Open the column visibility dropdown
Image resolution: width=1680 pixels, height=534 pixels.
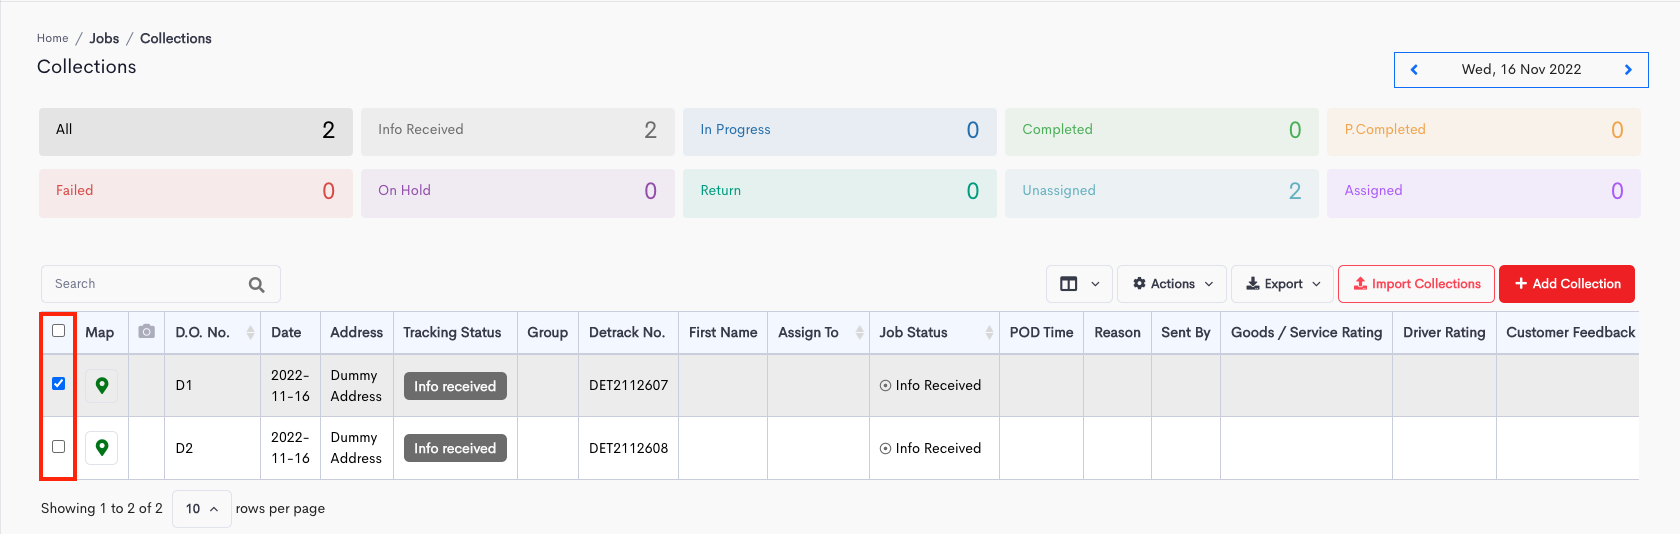pos(1079,284)
